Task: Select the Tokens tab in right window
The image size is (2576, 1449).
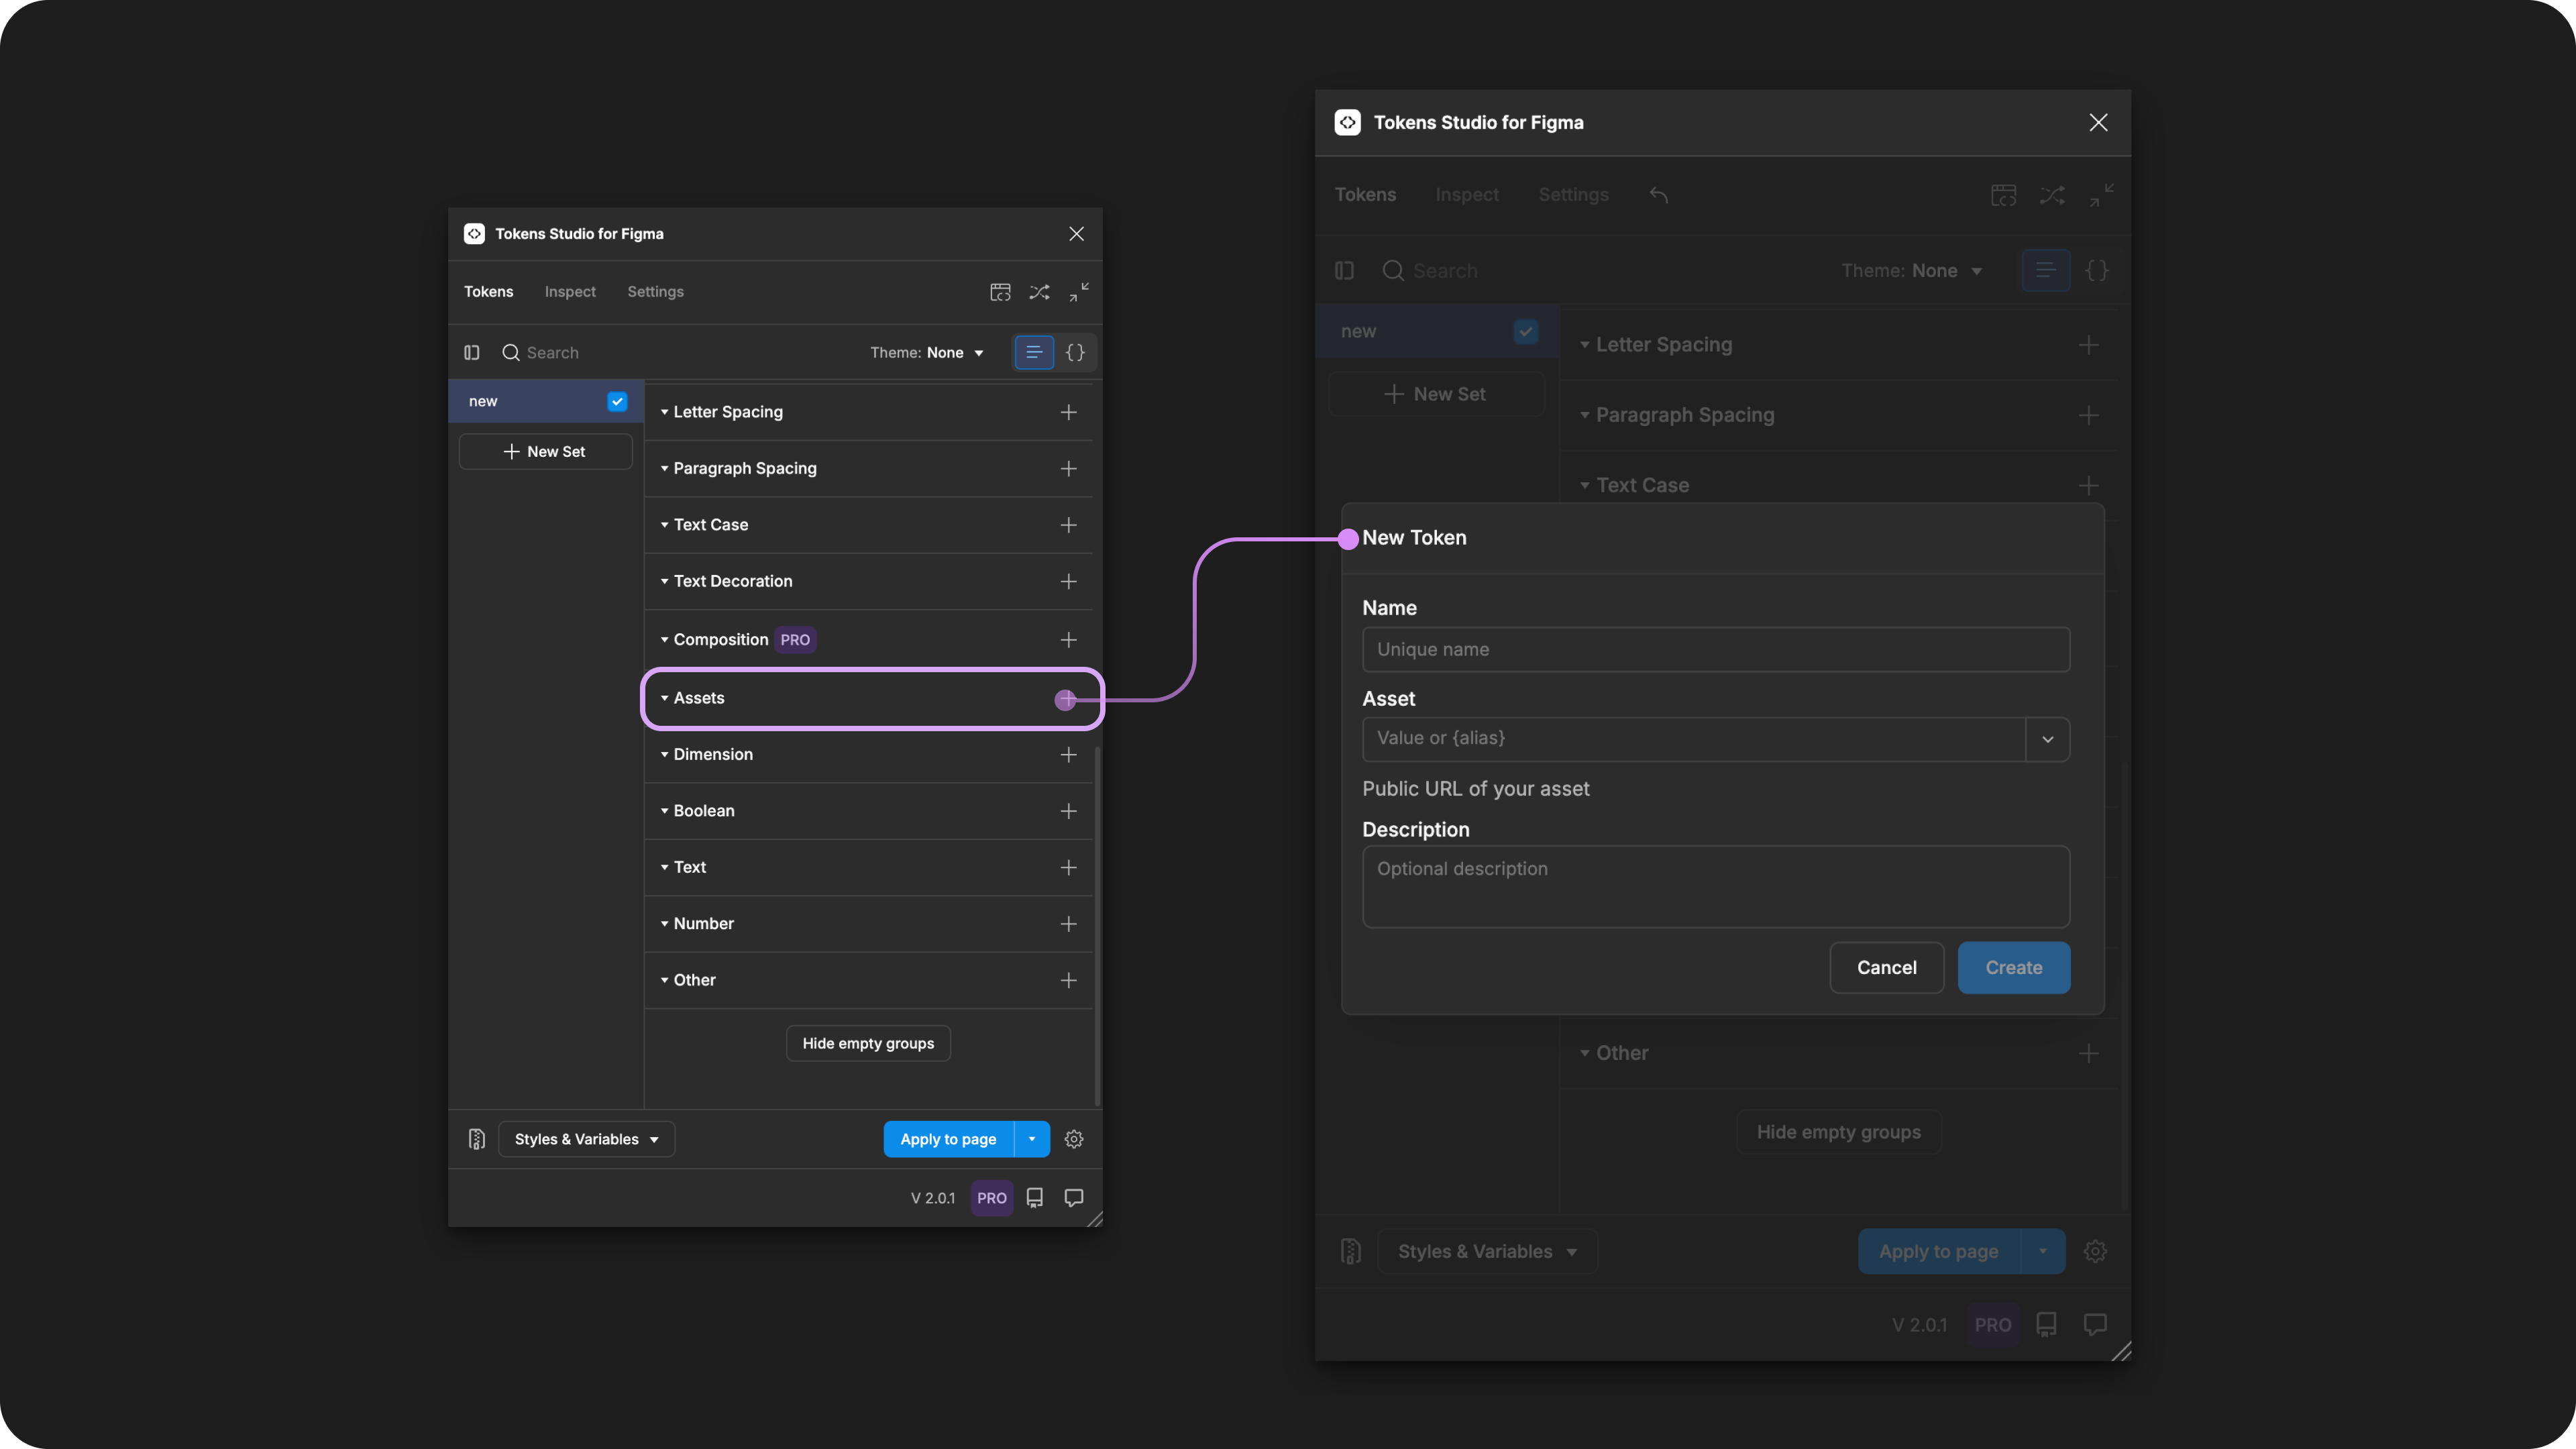Action: [x=1365, y=195]
